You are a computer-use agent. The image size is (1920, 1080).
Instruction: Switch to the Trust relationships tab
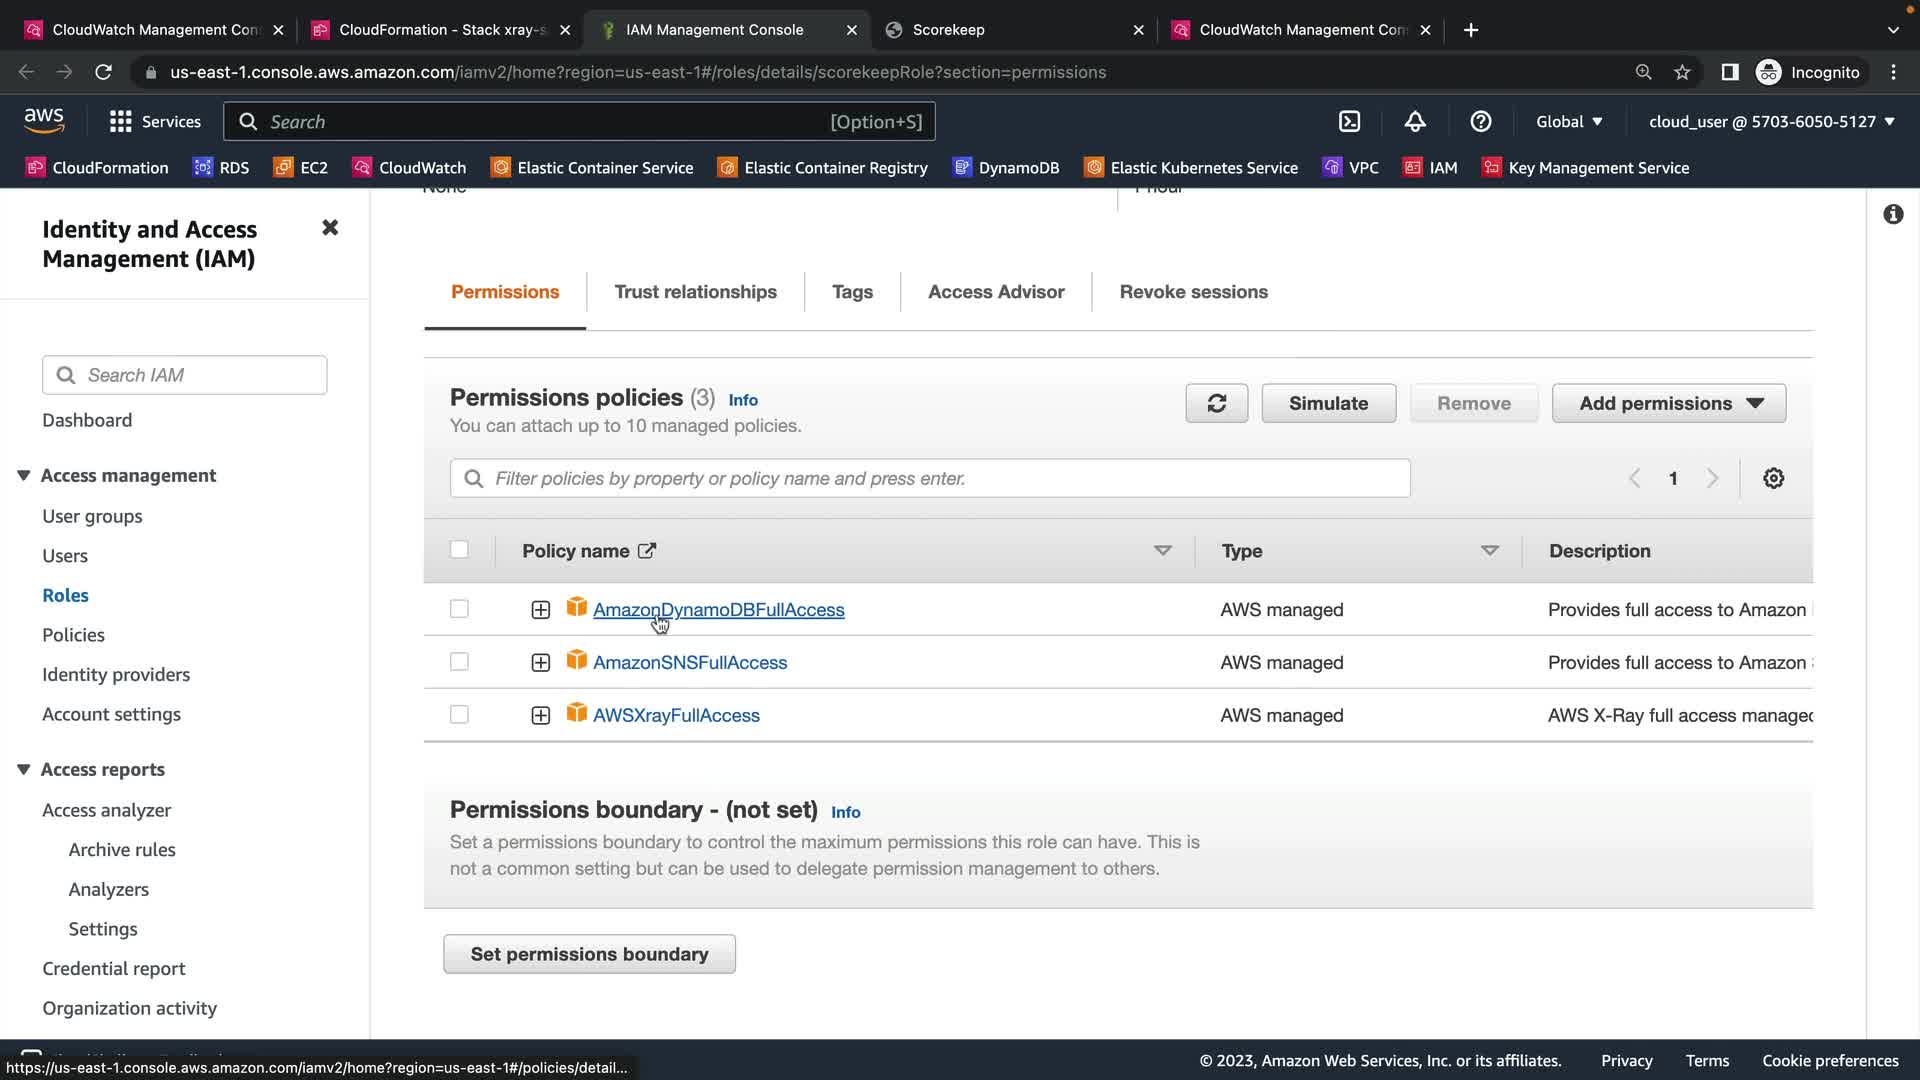(x=695, y=292)
